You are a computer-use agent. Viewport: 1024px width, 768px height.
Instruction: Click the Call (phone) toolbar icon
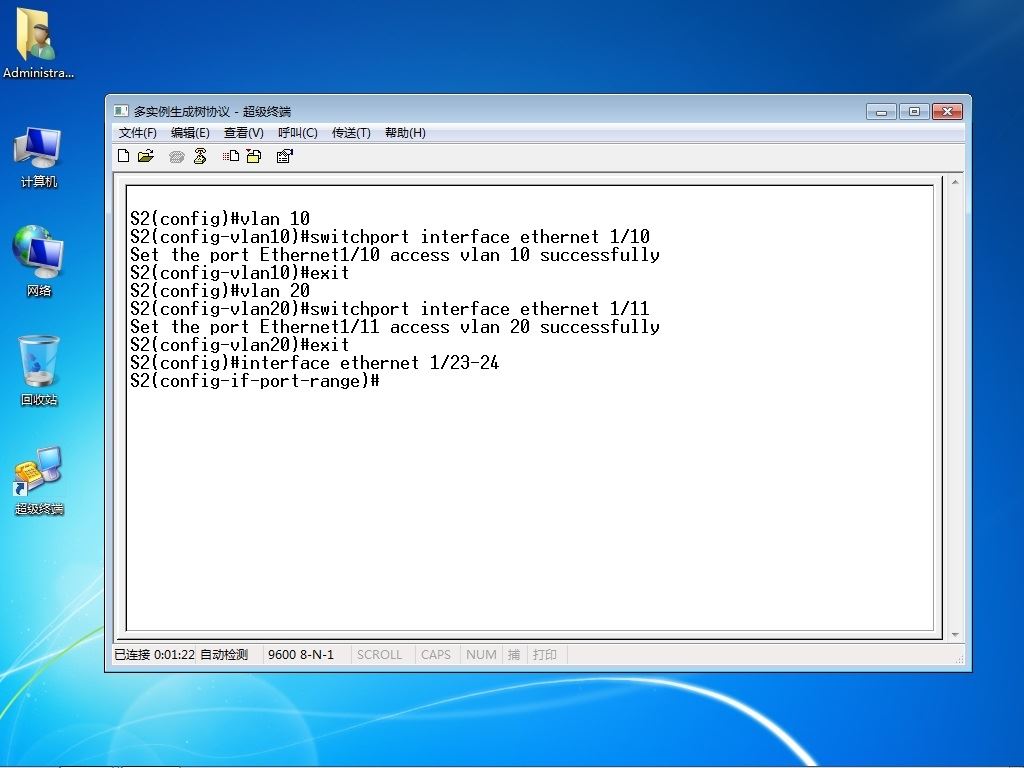(176, 157)
